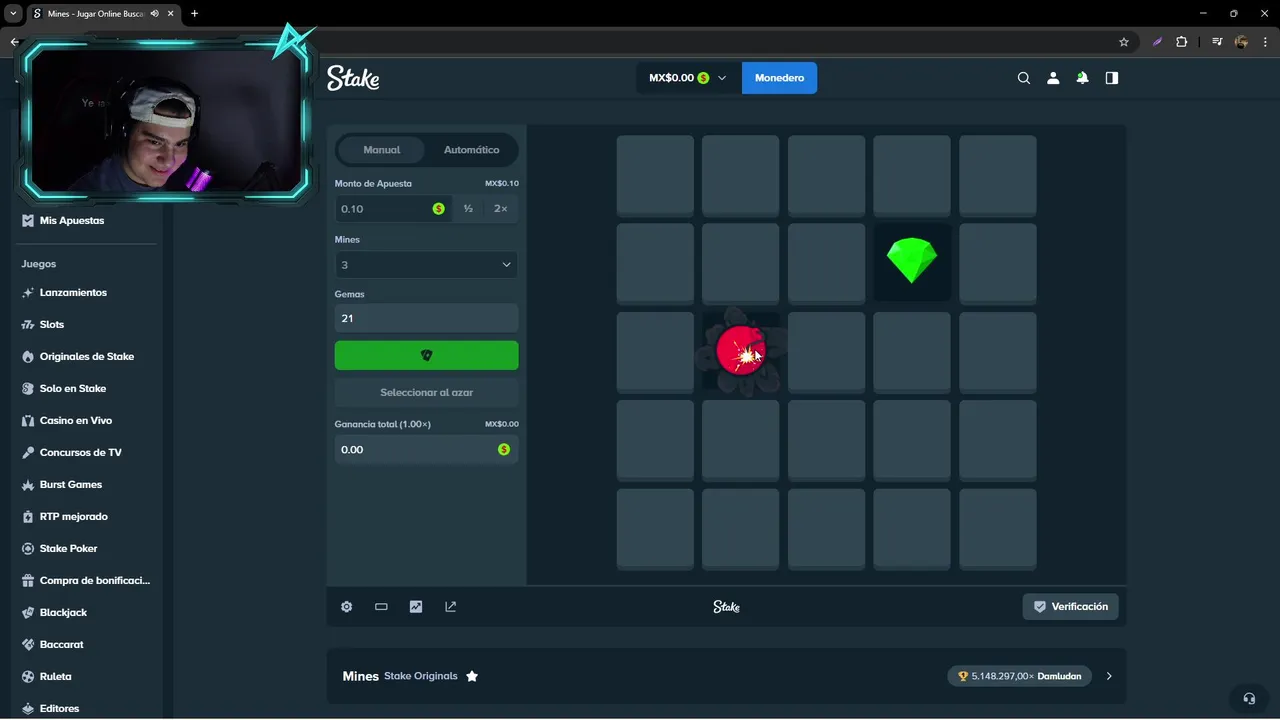Expand the Mines Stake Originals details chevron
The height and width of the screenshot is (720, 1280).
[1109, 676]
